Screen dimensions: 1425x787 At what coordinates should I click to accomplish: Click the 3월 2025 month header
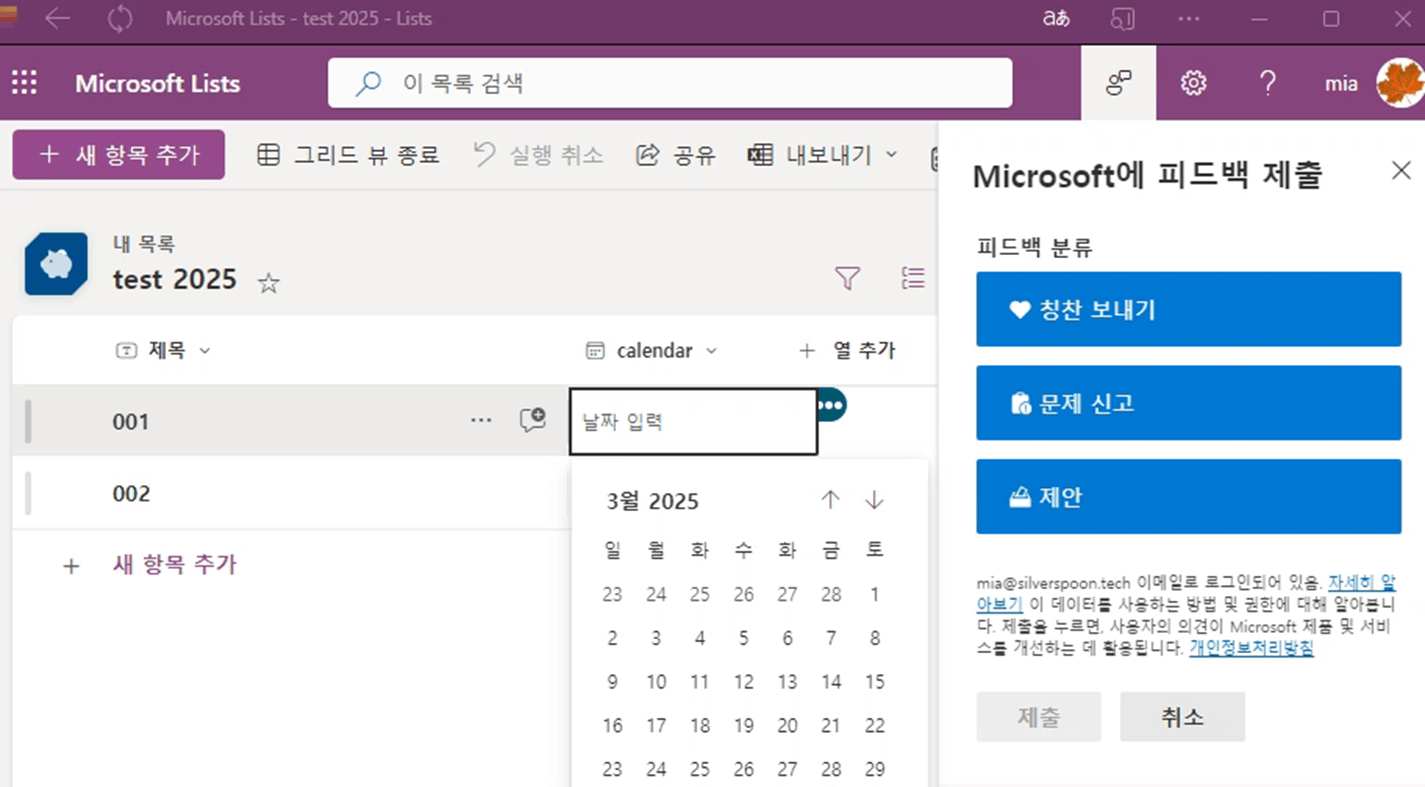coord(652,501)
